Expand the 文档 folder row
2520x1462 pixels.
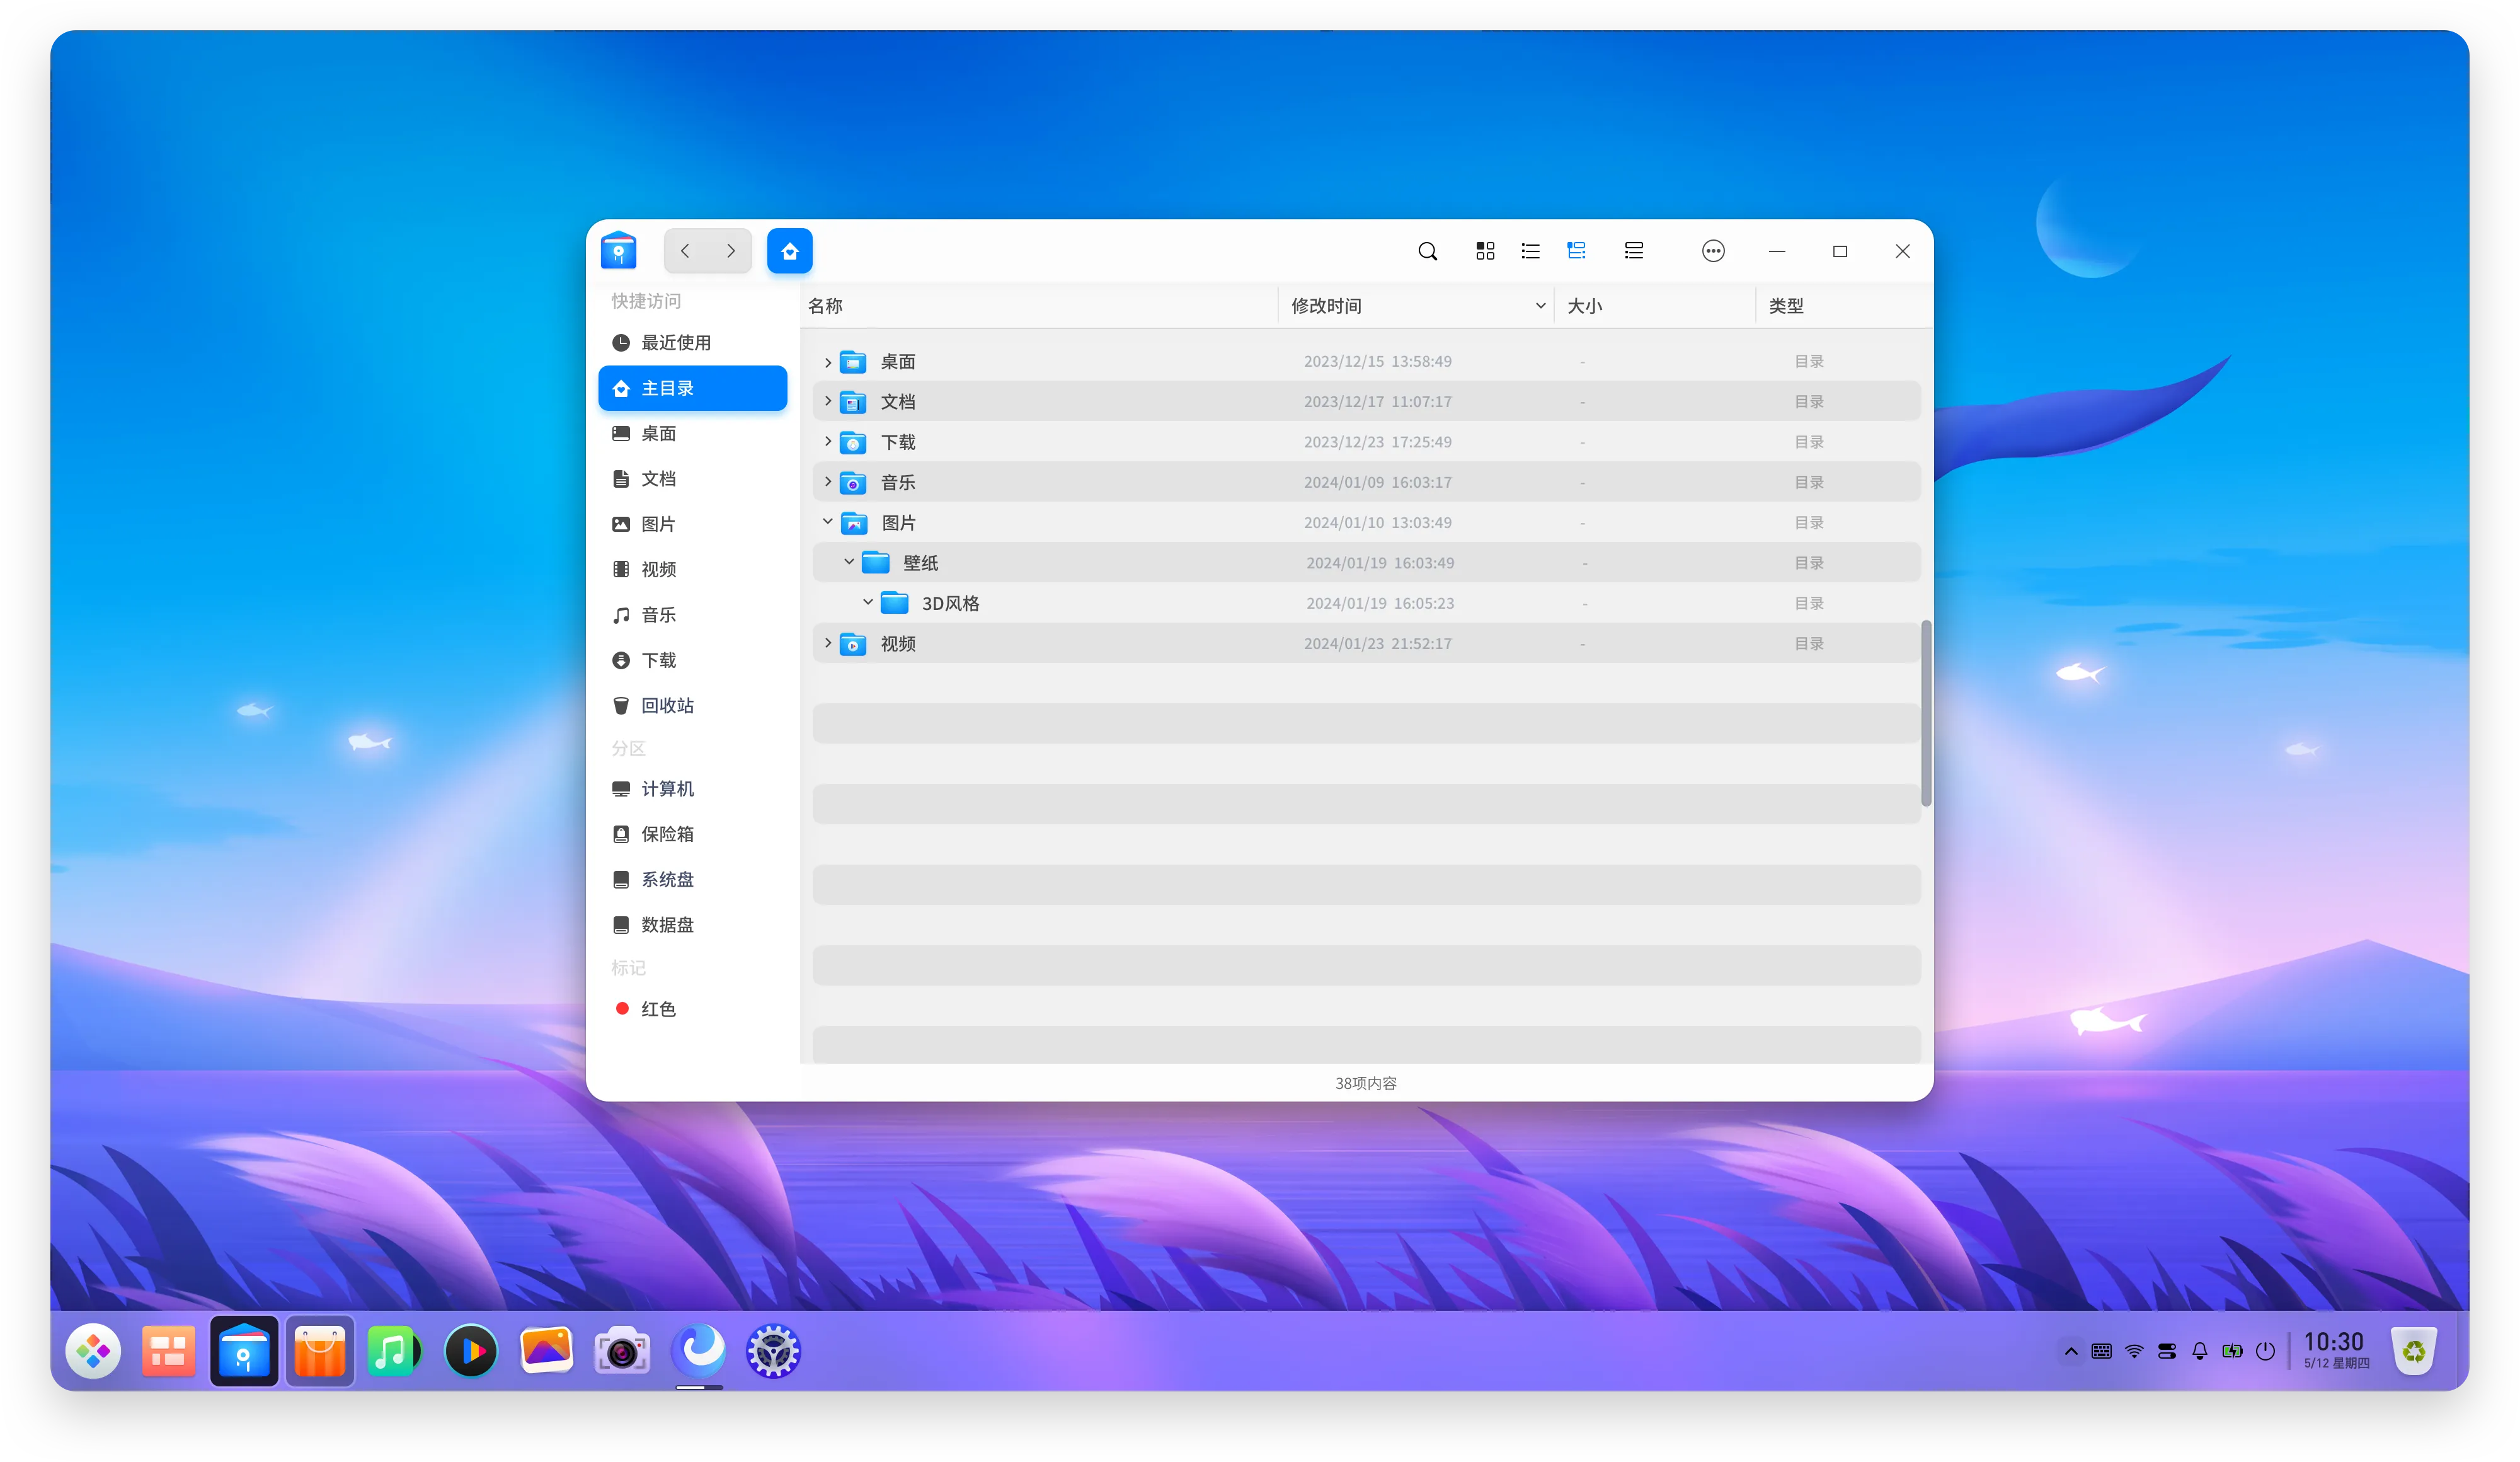pos(828,401)
